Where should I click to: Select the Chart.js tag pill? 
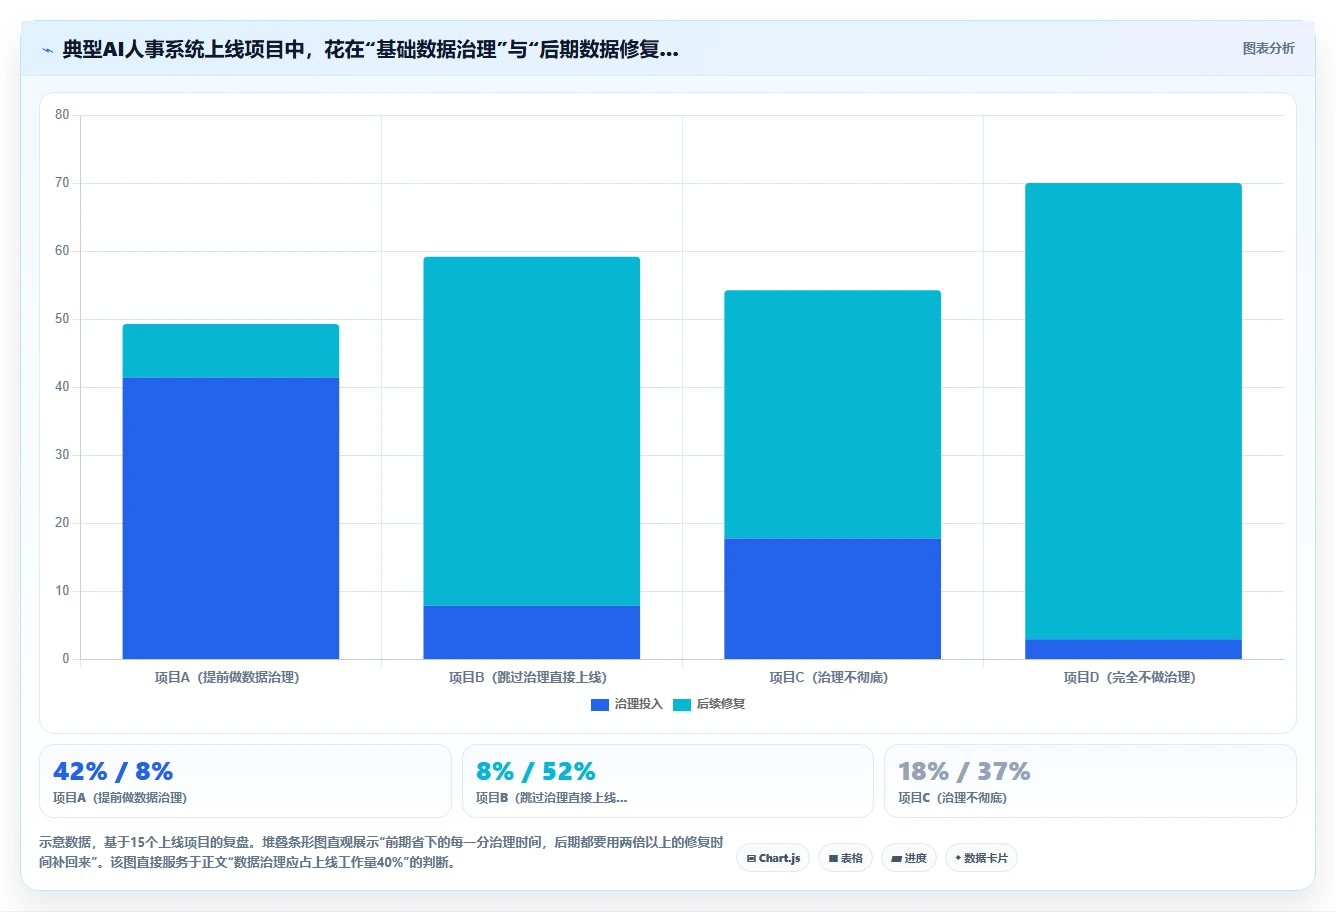[x=773, y=858]
